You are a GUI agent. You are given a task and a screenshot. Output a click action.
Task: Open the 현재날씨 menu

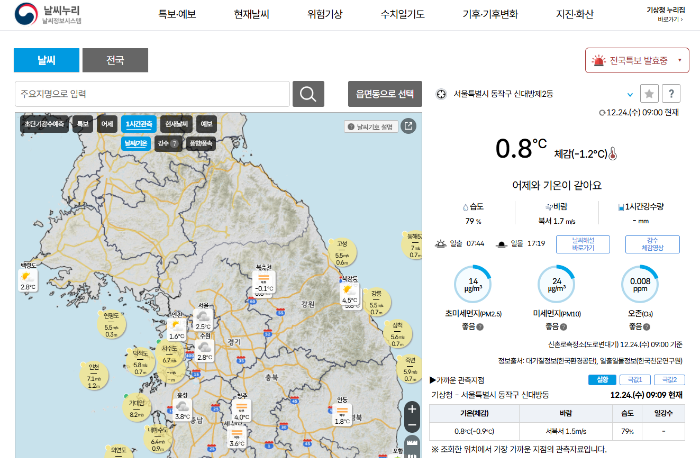[251, 14]
